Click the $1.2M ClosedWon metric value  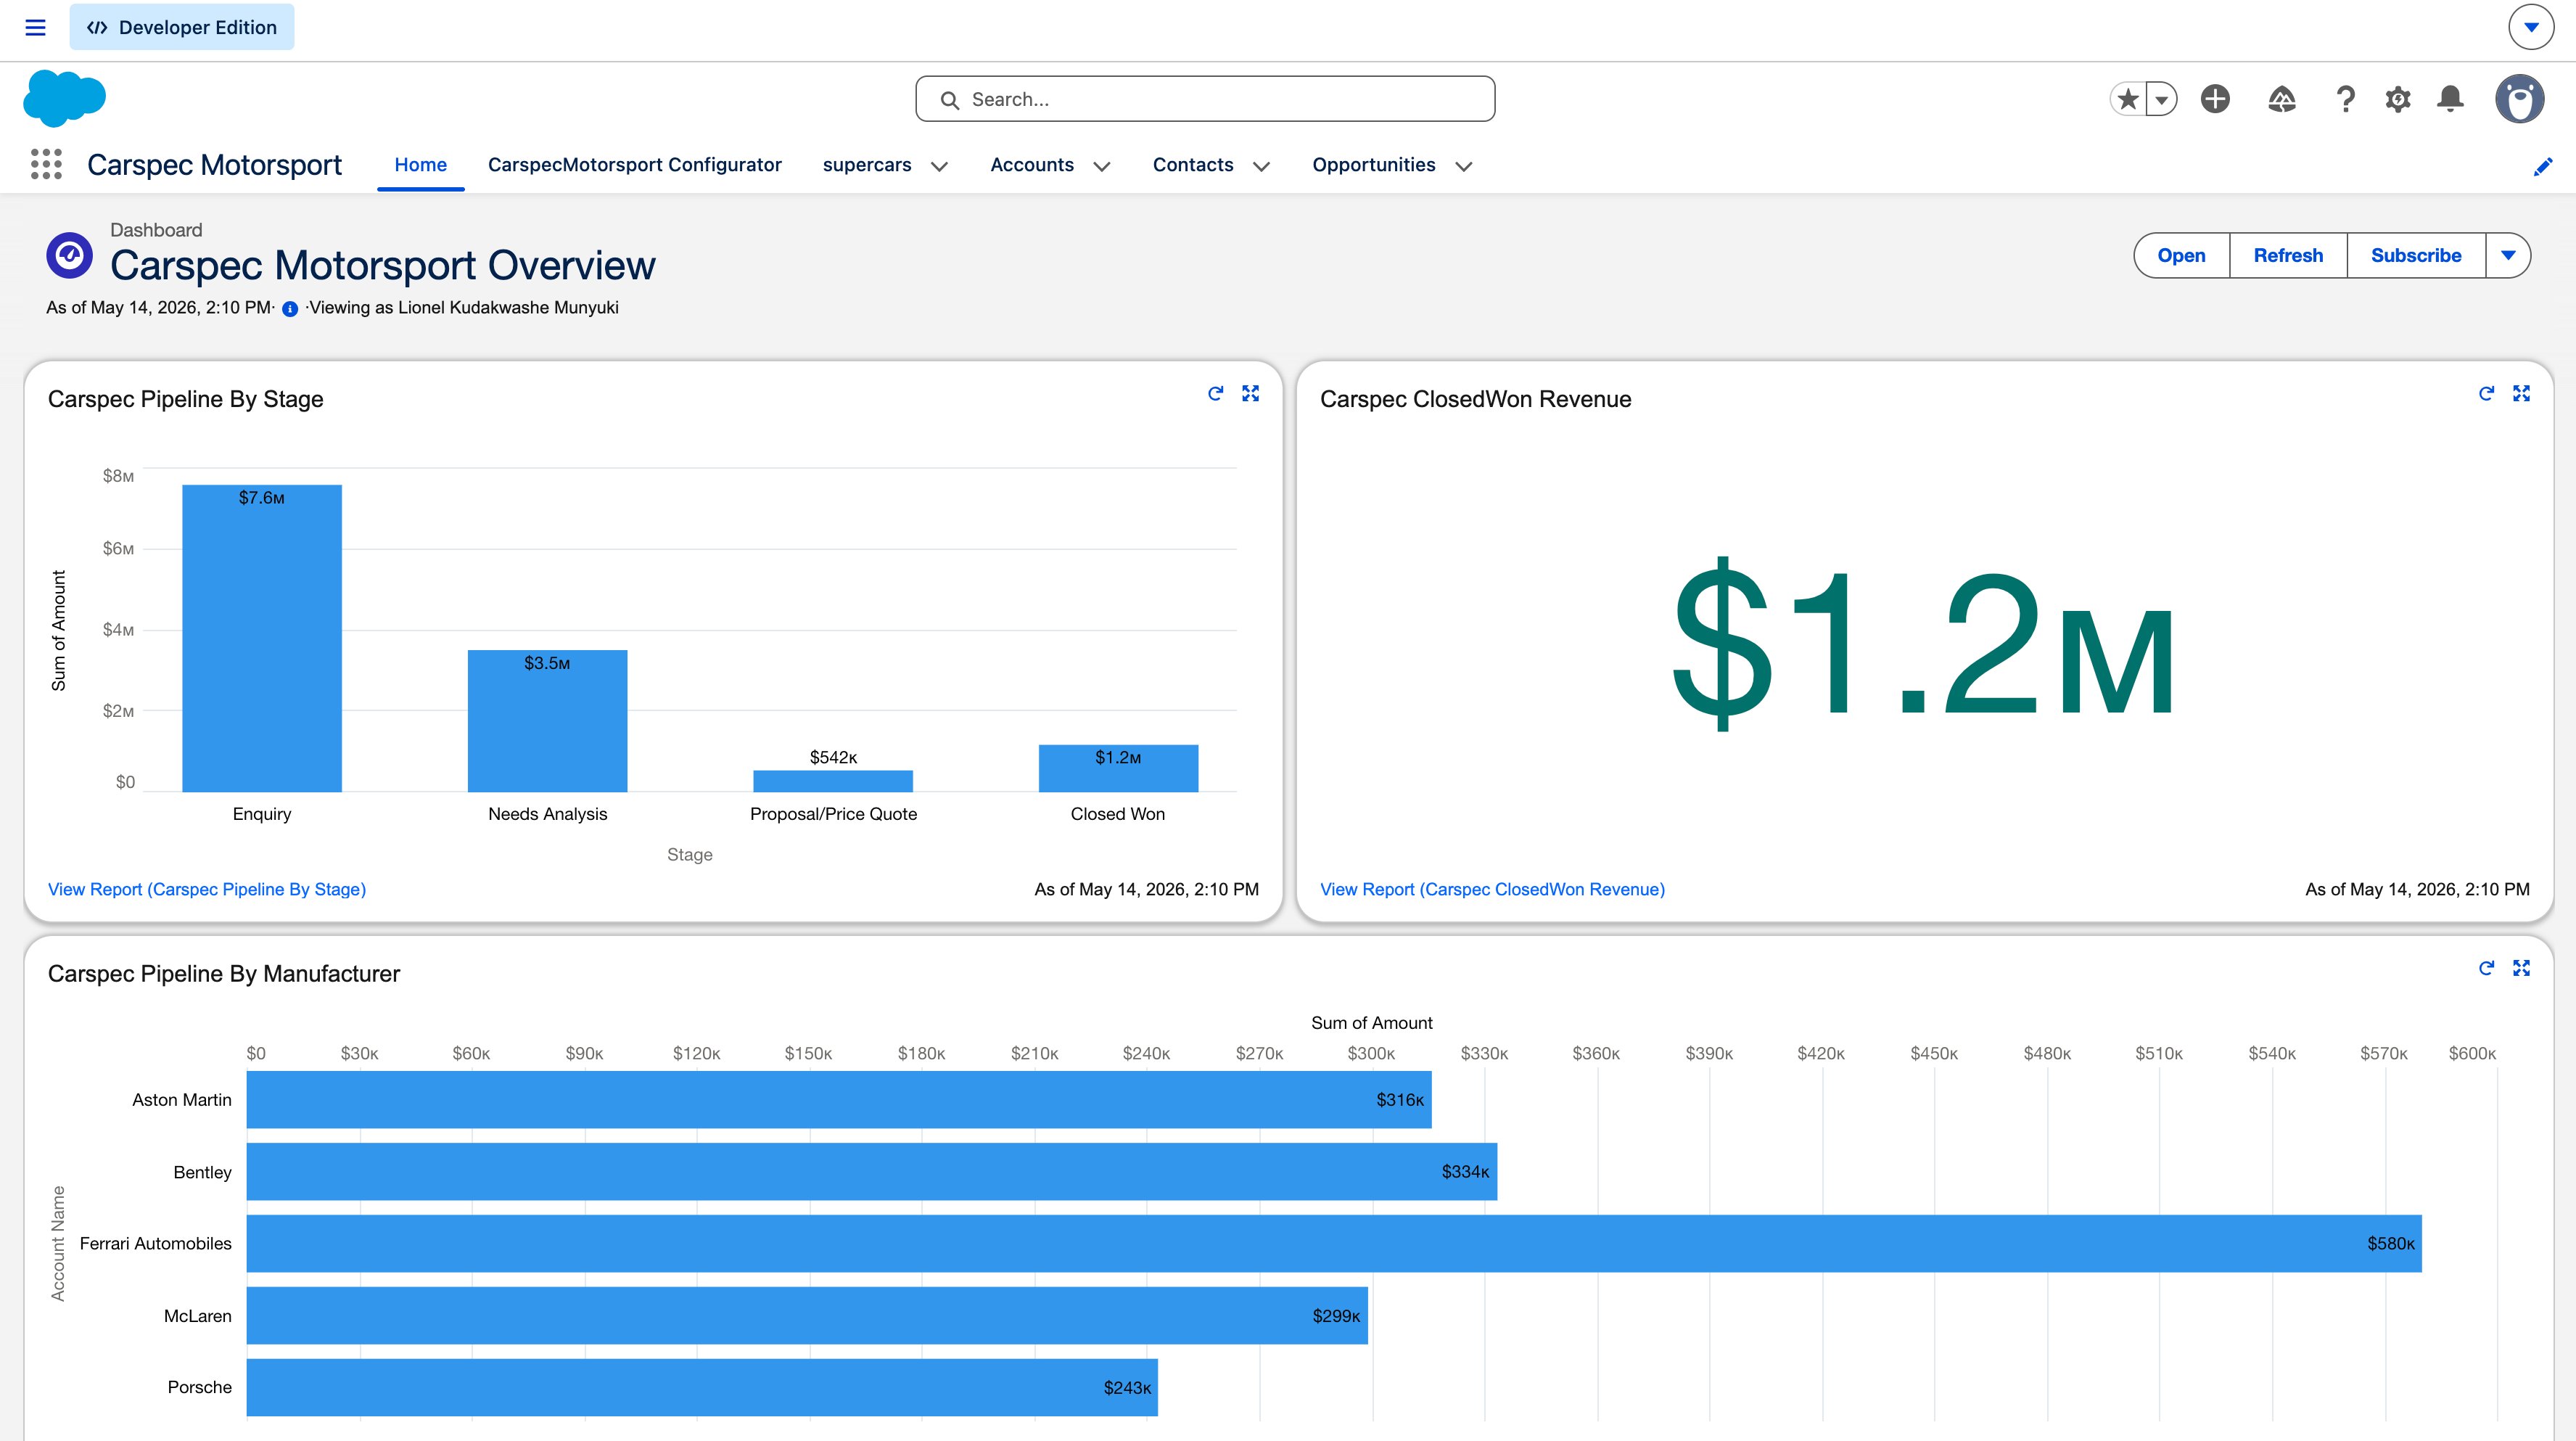tap(1924, 643)
